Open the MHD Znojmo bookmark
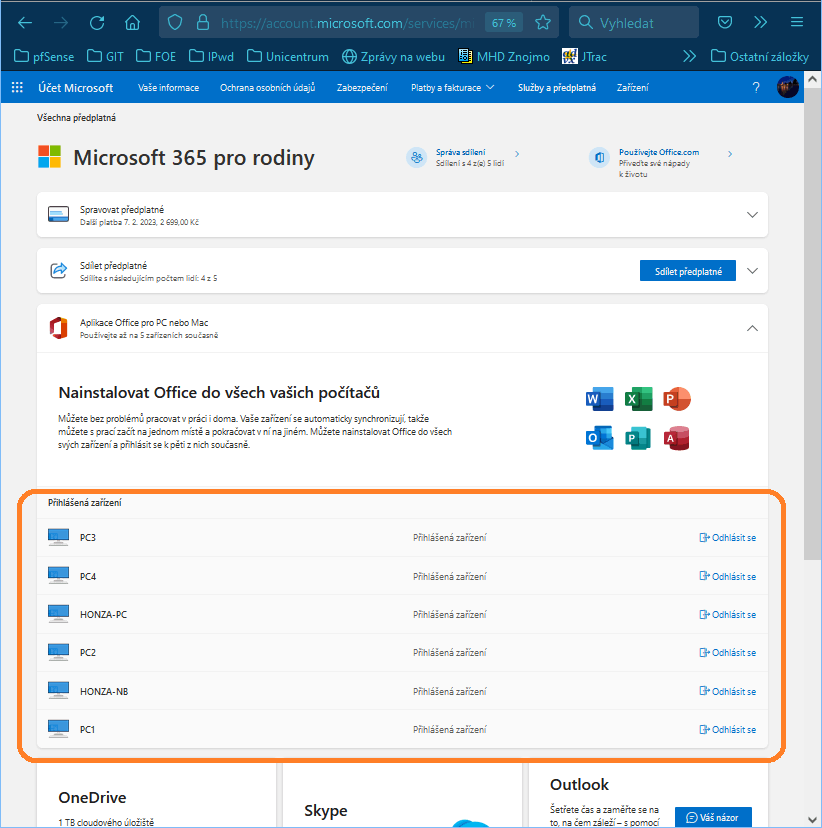The image size is (822, 828). 504,57
